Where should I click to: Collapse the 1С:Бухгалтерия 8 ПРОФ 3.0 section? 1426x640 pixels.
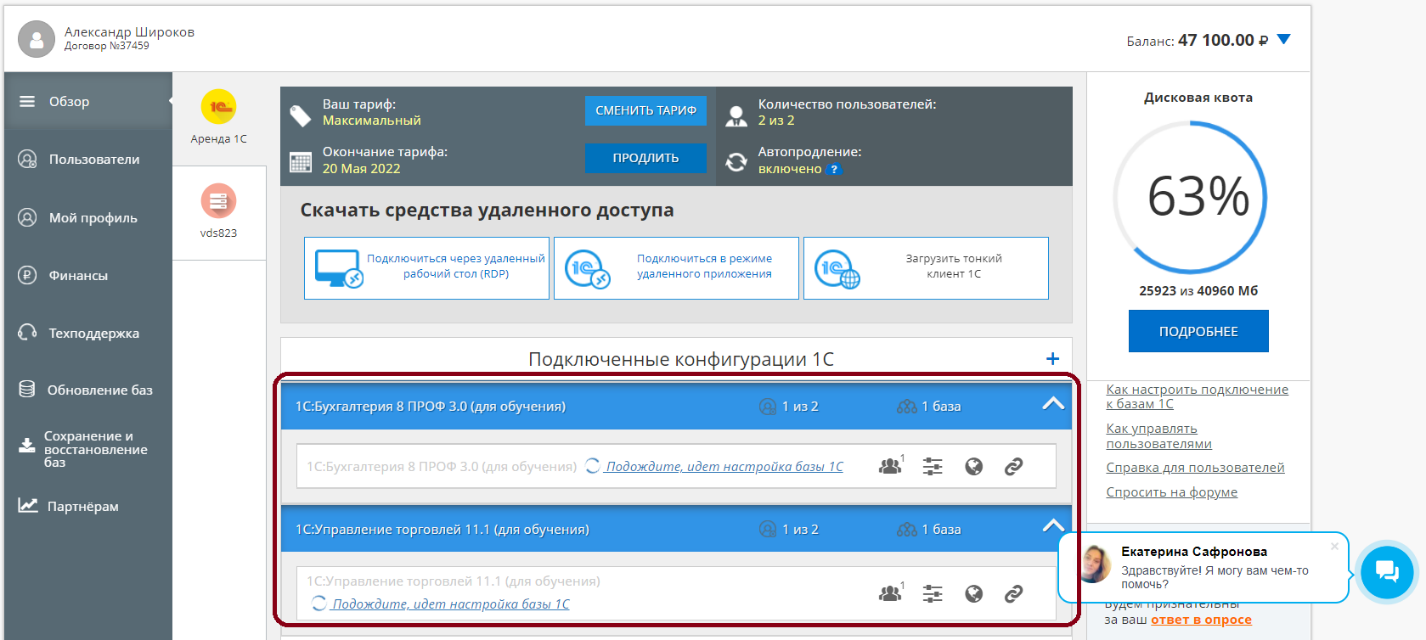(x=1052, y=405)
